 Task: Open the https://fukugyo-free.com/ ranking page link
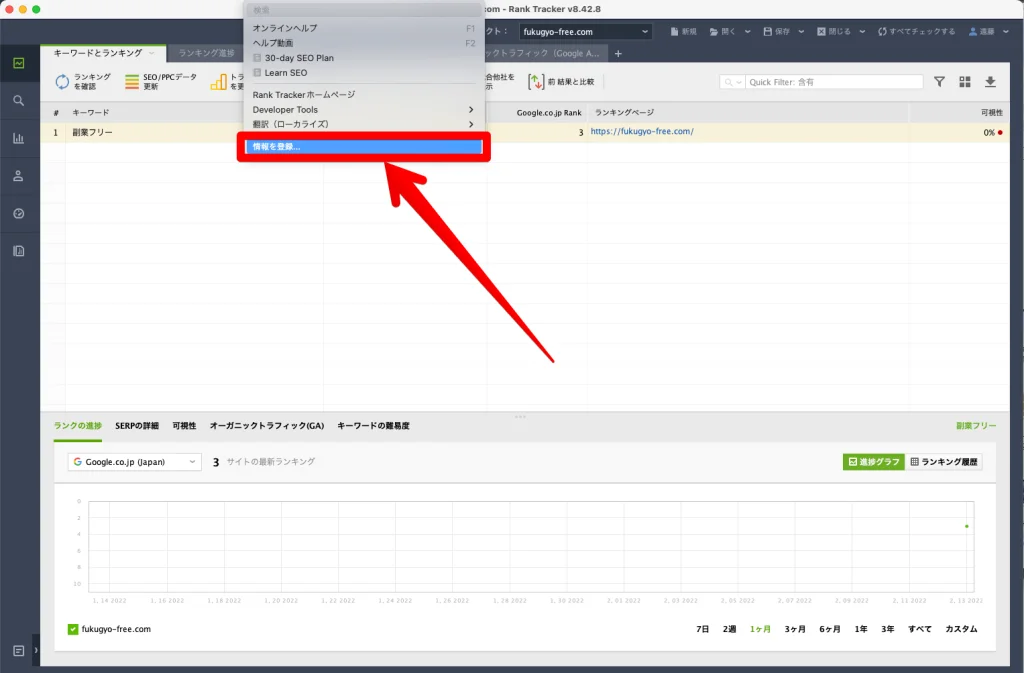click(x=642, y=131)
